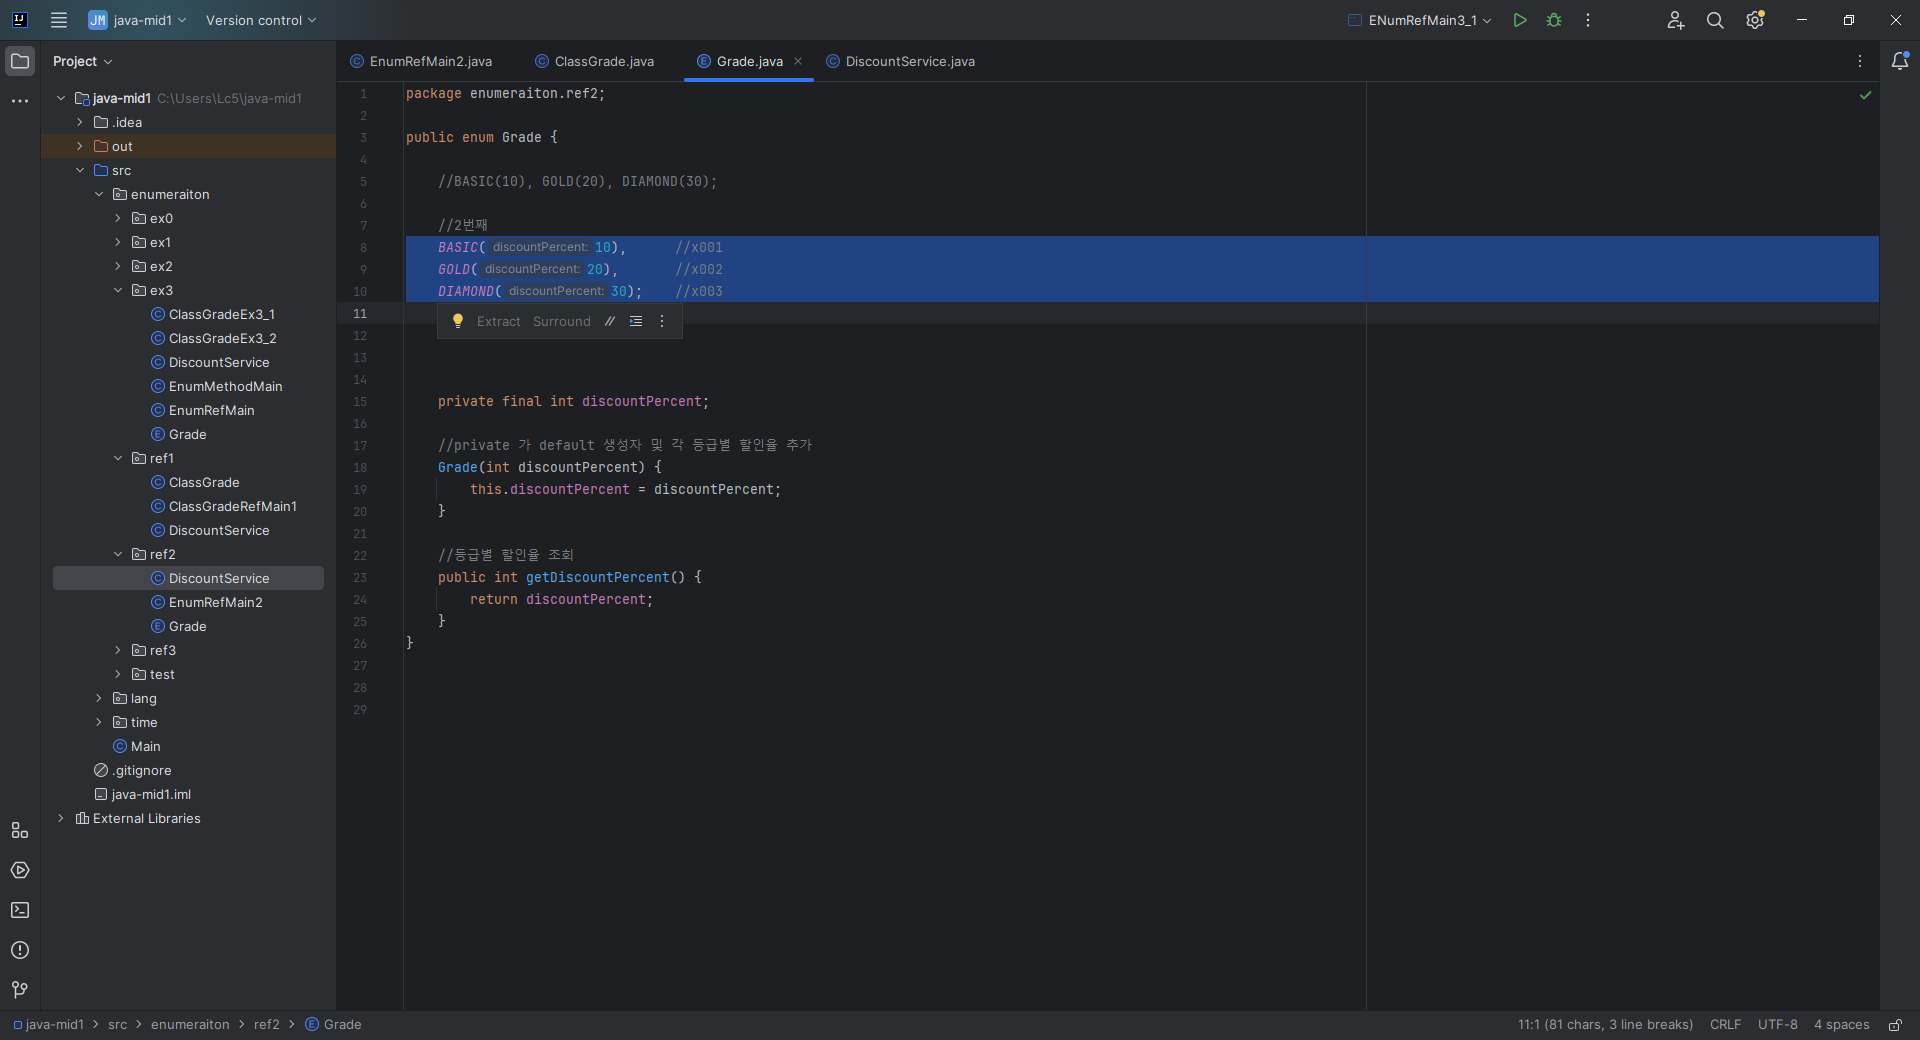Open the Notifications bell
Screen dimensions: 1920x1040
(x=1900, y=61)
